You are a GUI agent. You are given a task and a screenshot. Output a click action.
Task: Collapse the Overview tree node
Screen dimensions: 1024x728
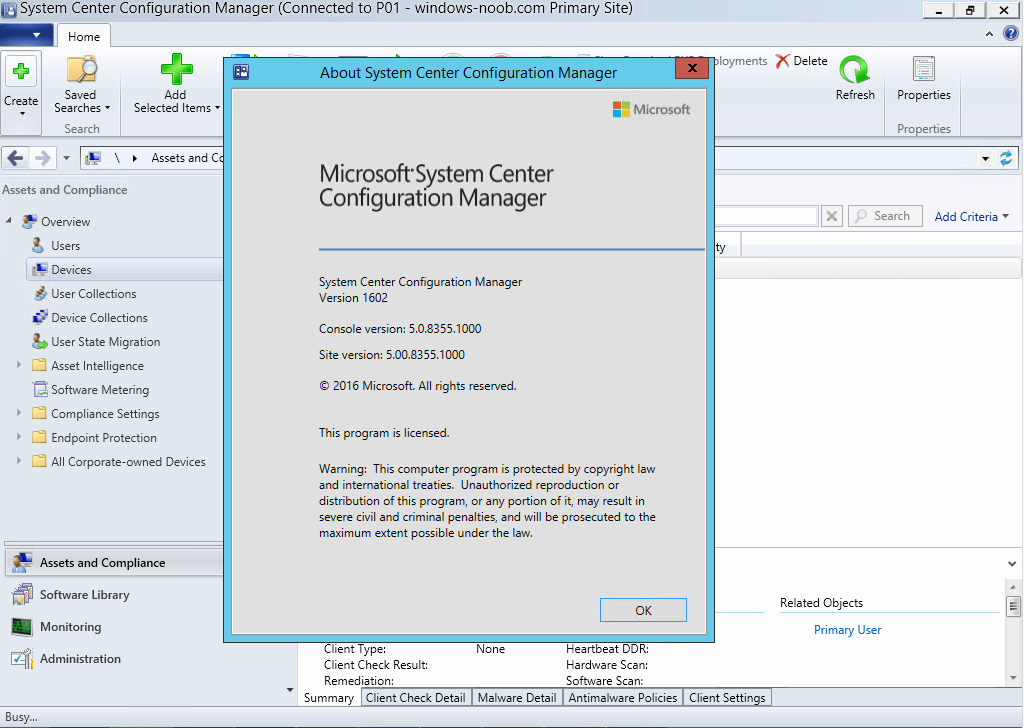tap(9, 221)
